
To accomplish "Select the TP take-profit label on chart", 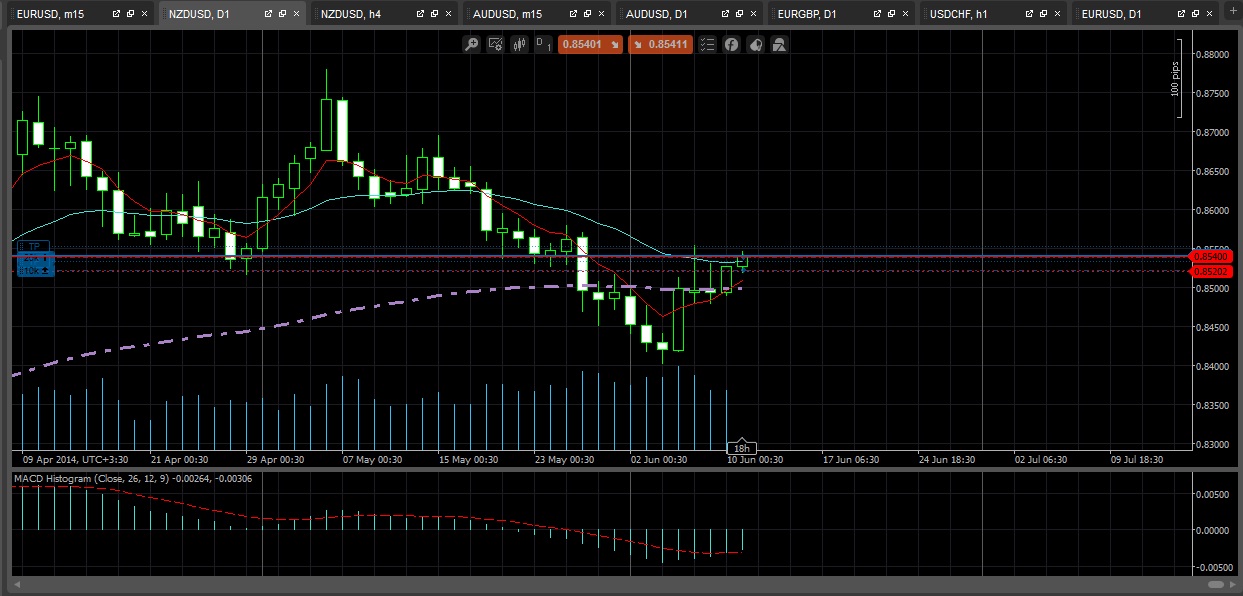I will (x=34, y=246).
